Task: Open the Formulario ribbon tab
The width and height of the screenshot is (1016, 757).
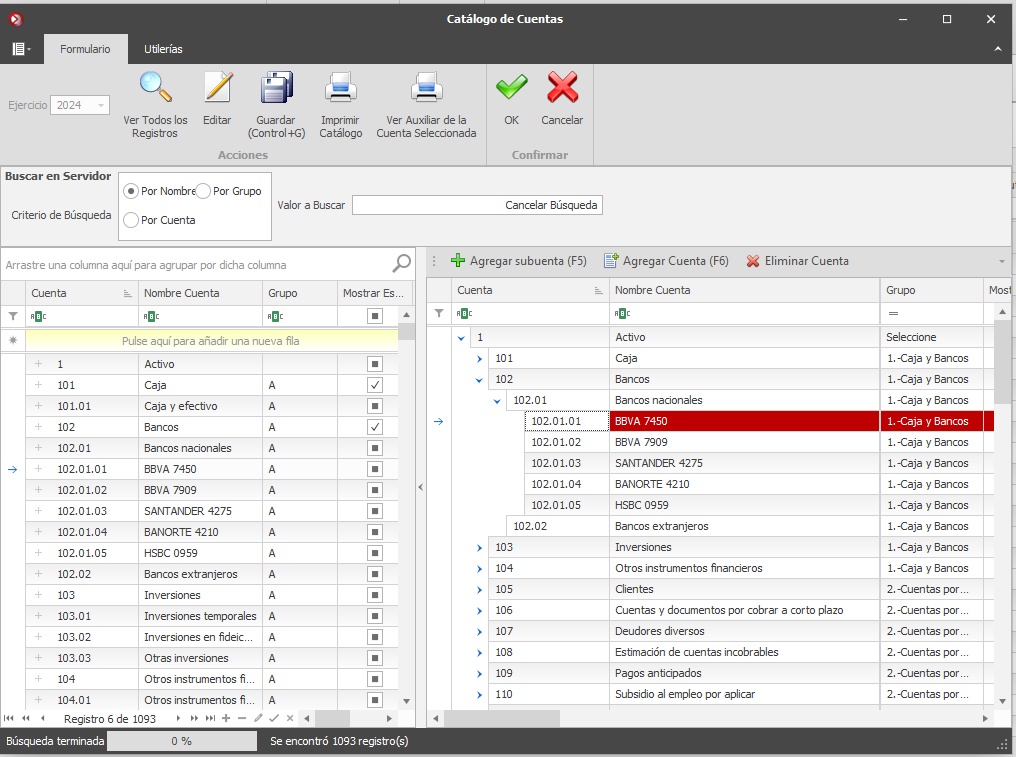Action: pos(85,49)
